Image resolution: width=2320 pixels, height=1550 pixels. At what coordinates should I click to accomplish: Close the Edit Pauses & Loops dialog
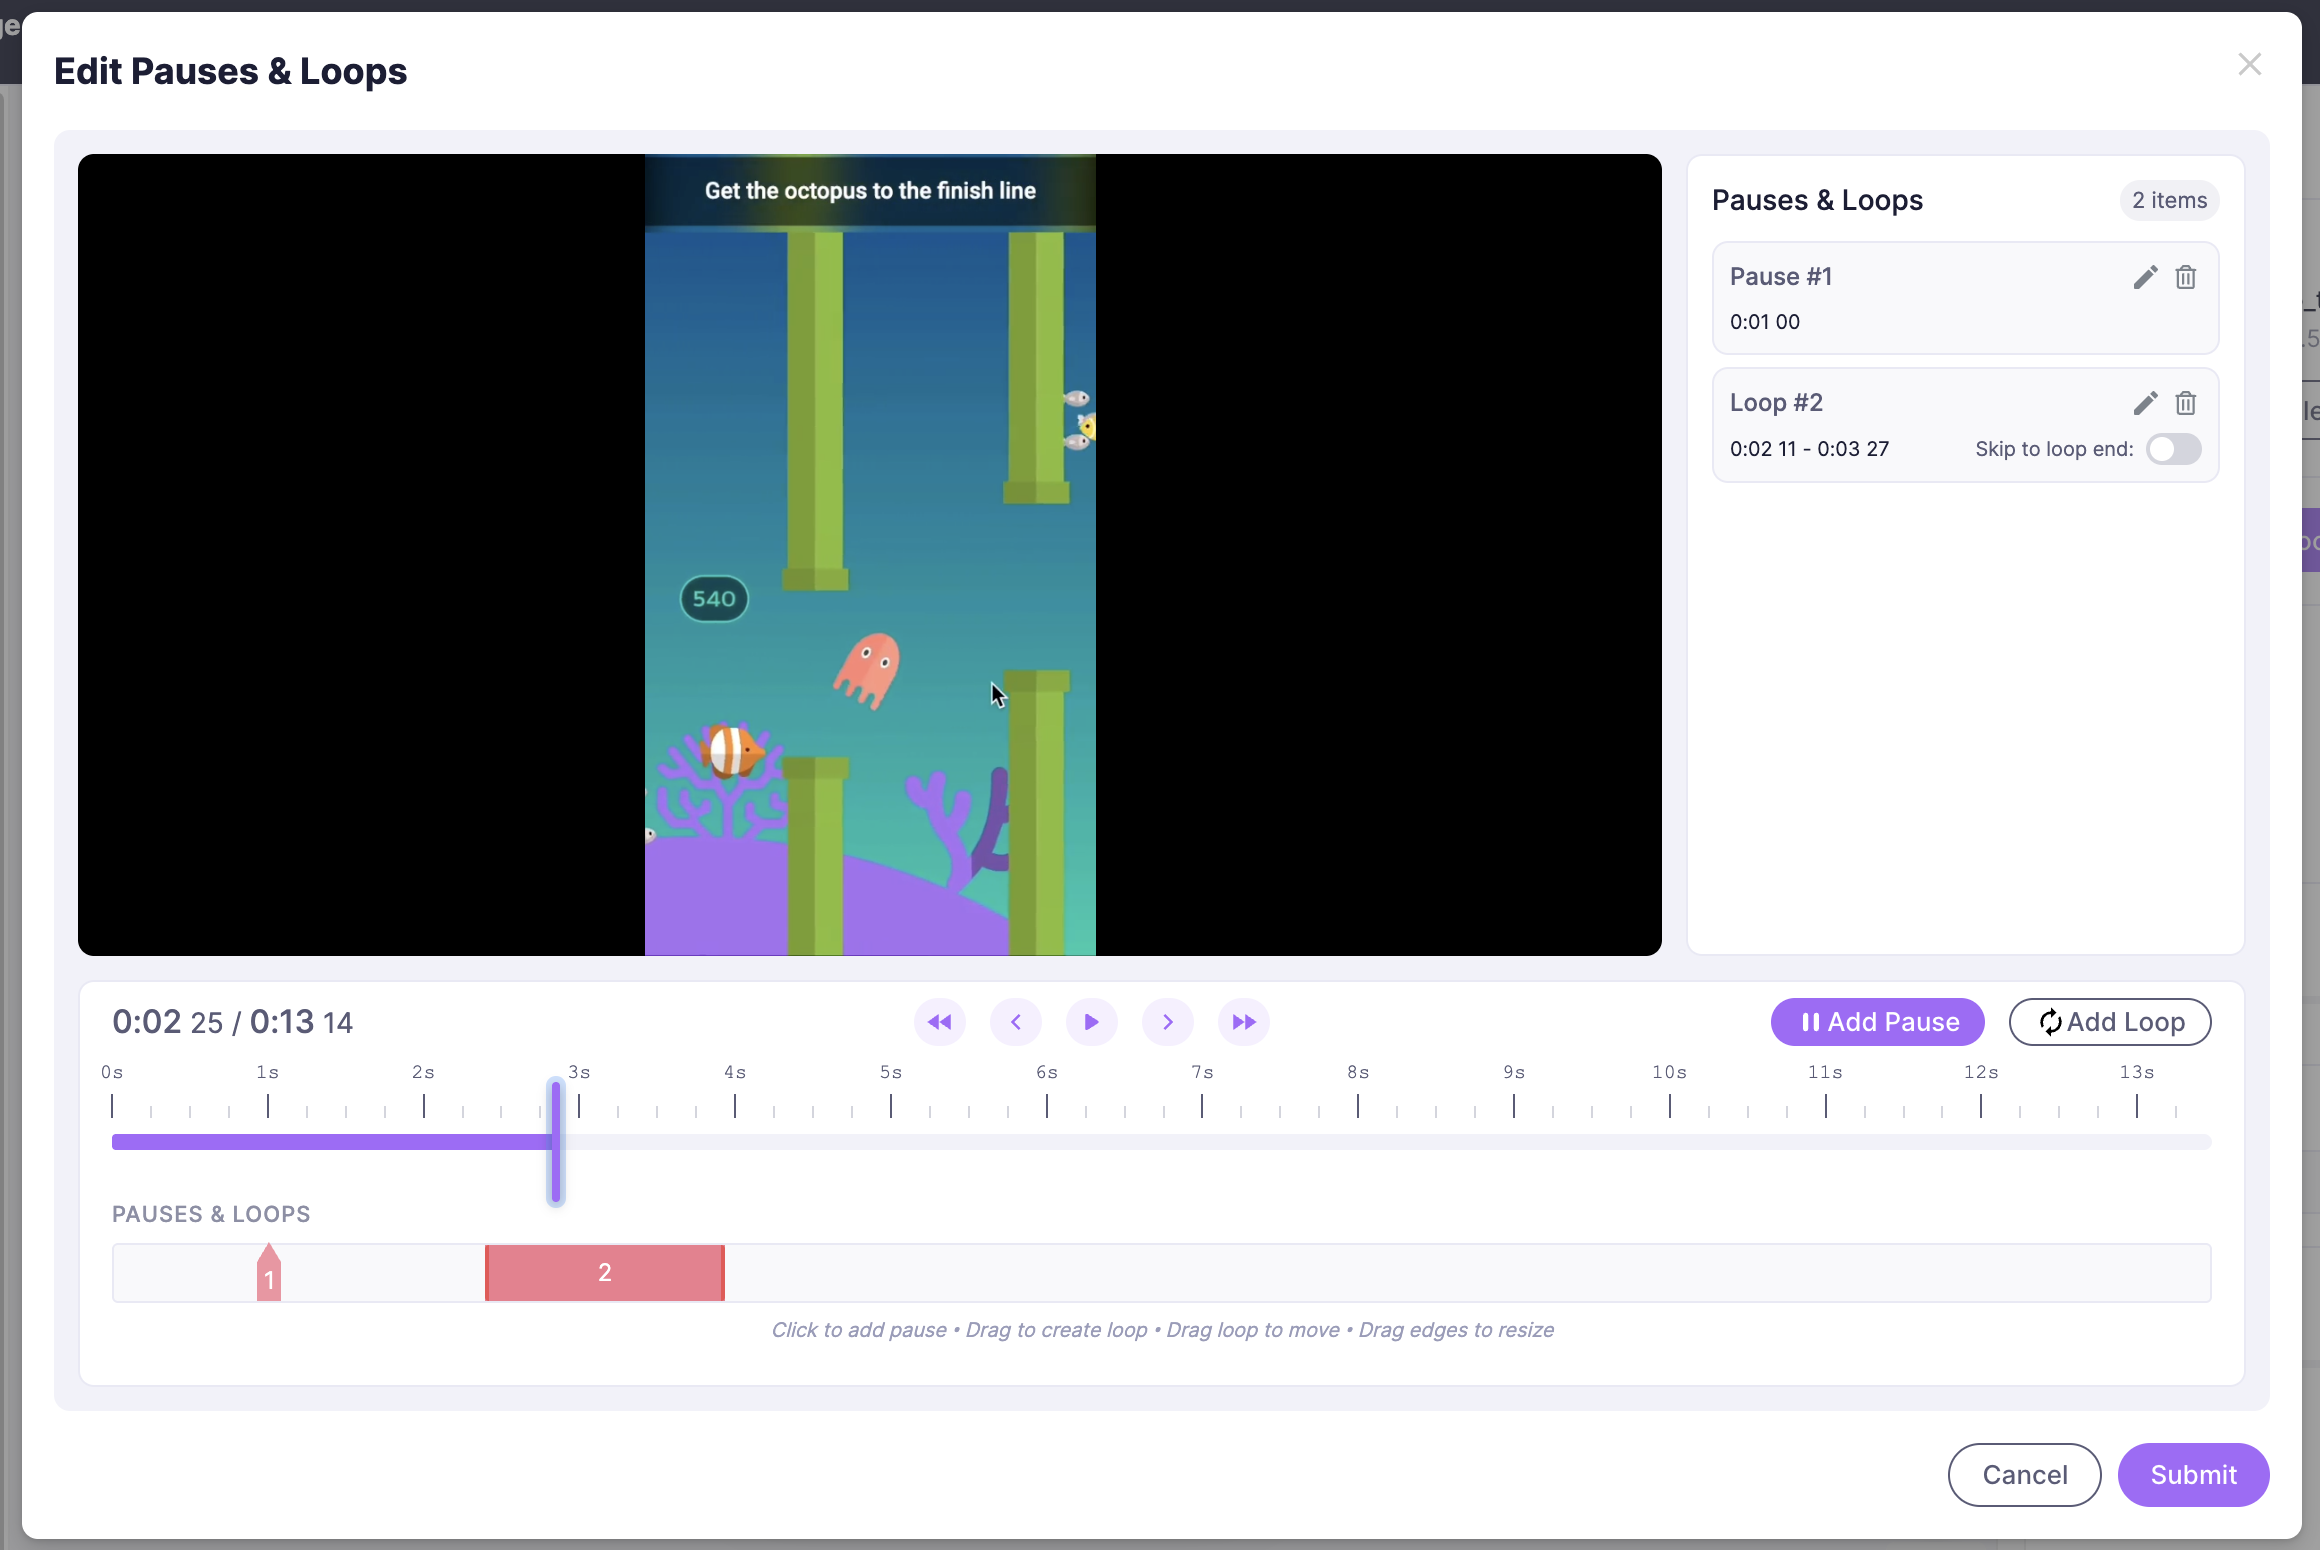pos(2249,65)
